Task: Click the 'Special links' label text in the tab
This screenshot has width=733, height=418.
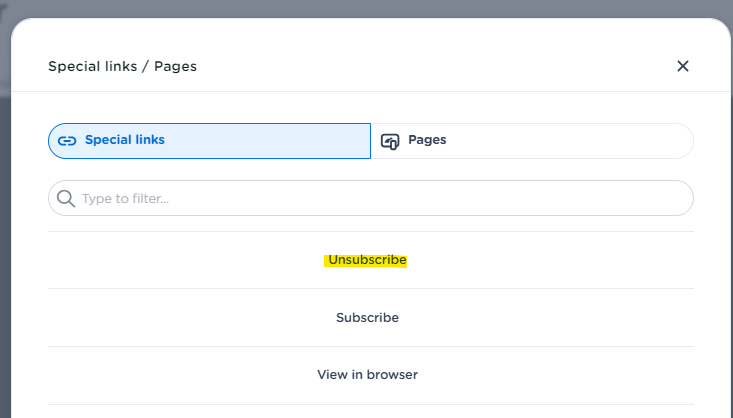Action: click(124, 140)
